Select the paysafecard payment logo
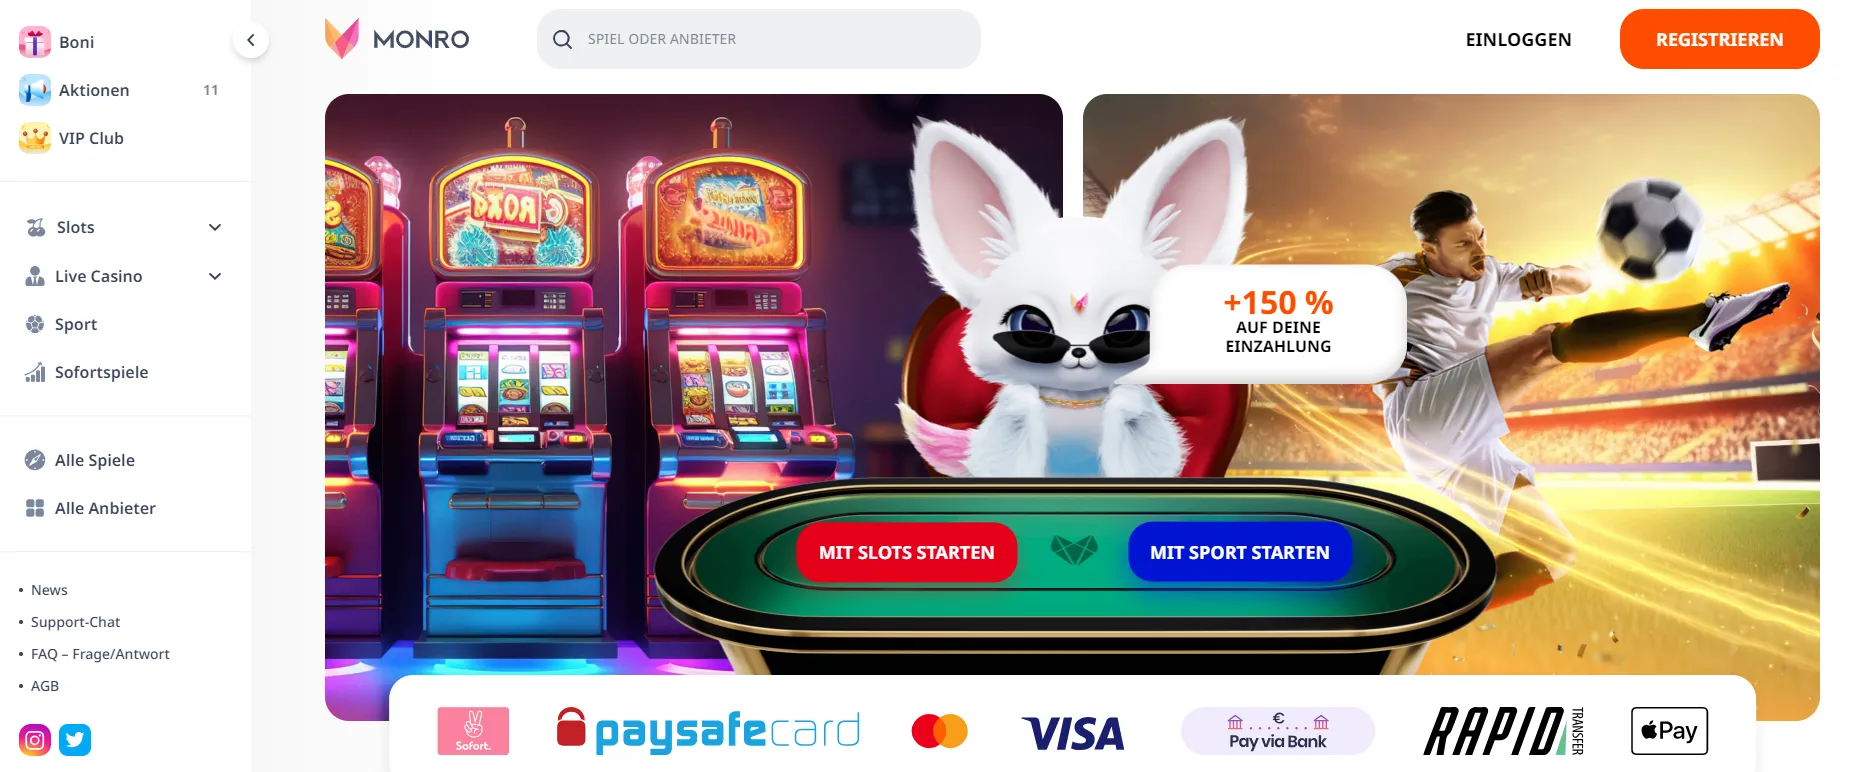 pyautogui.click(x=708, y=731)
